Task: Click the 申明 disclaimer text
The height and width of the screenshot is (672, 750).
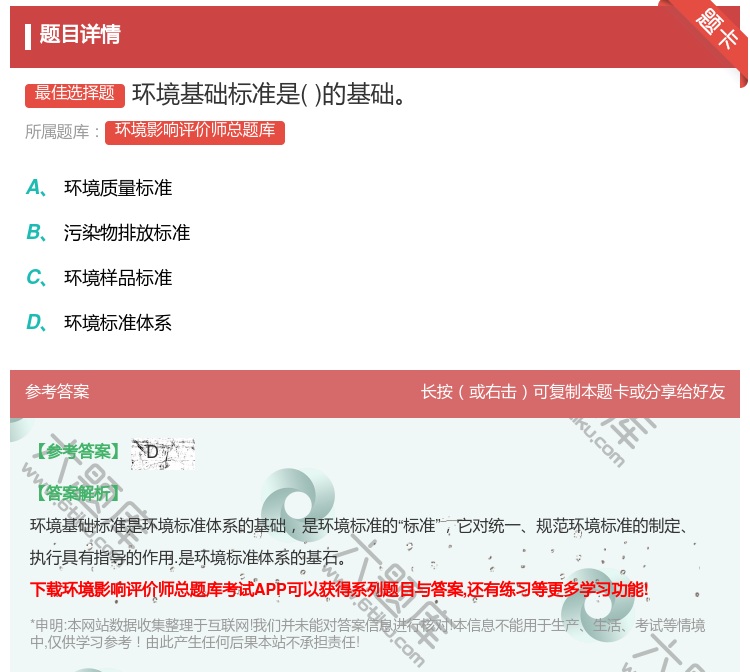Action: [x=367, y=633]
